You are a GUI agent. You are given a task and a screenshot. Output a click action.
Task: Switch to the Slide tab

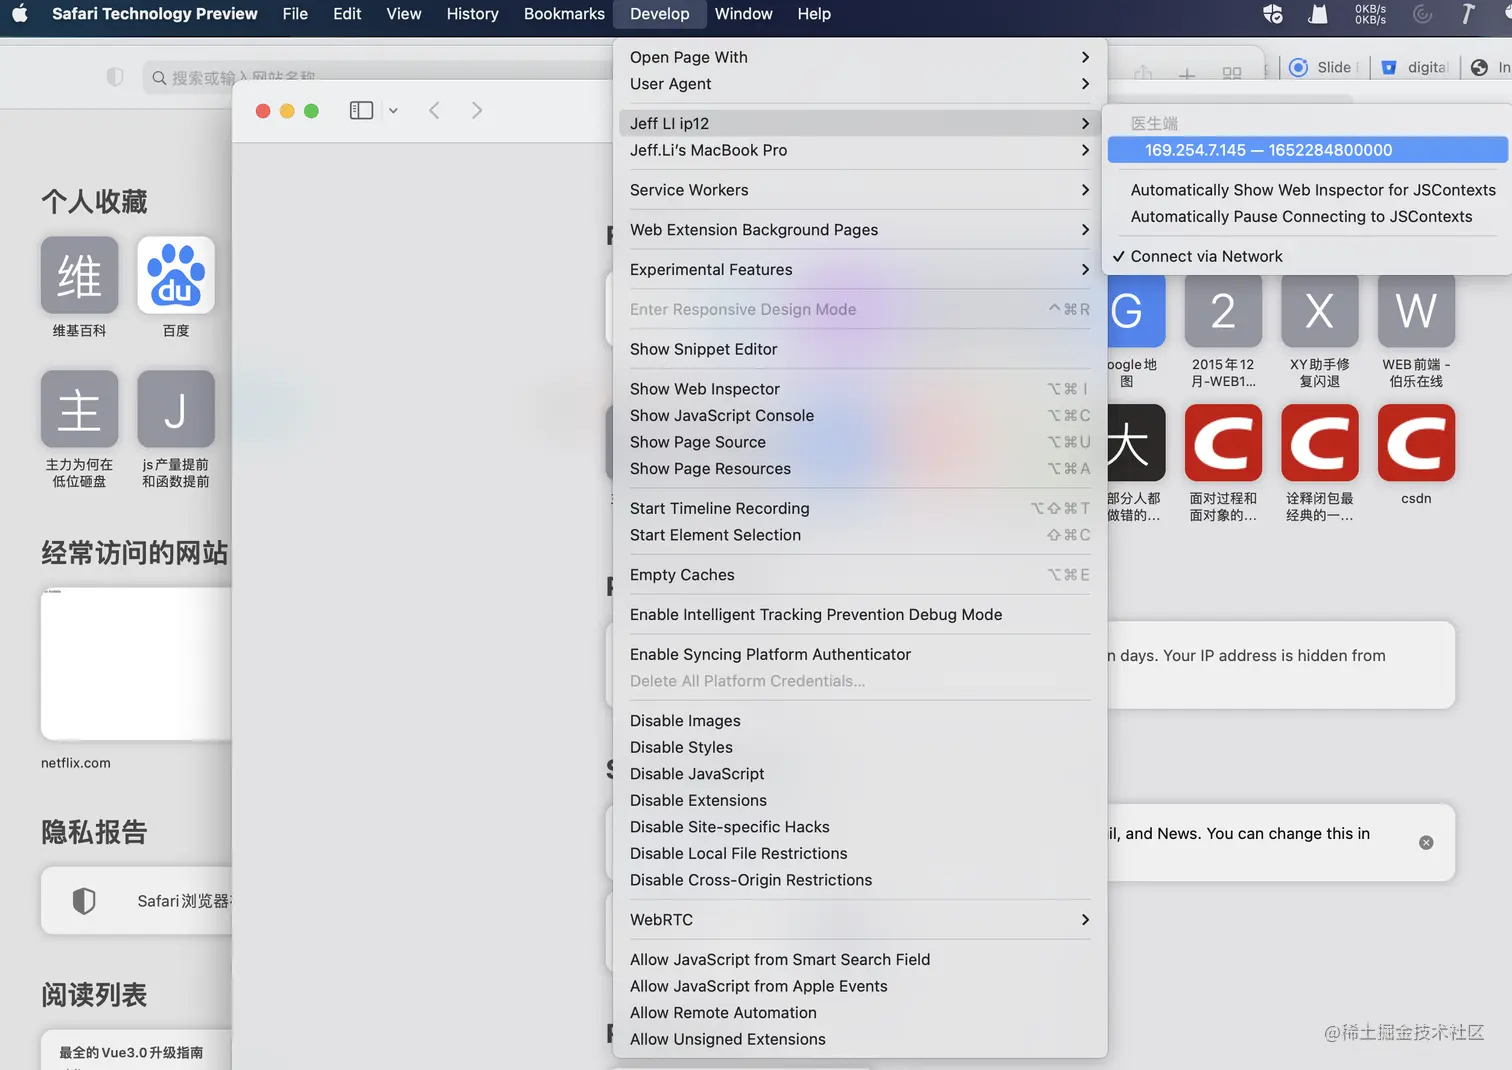[x=1322, y=67]
